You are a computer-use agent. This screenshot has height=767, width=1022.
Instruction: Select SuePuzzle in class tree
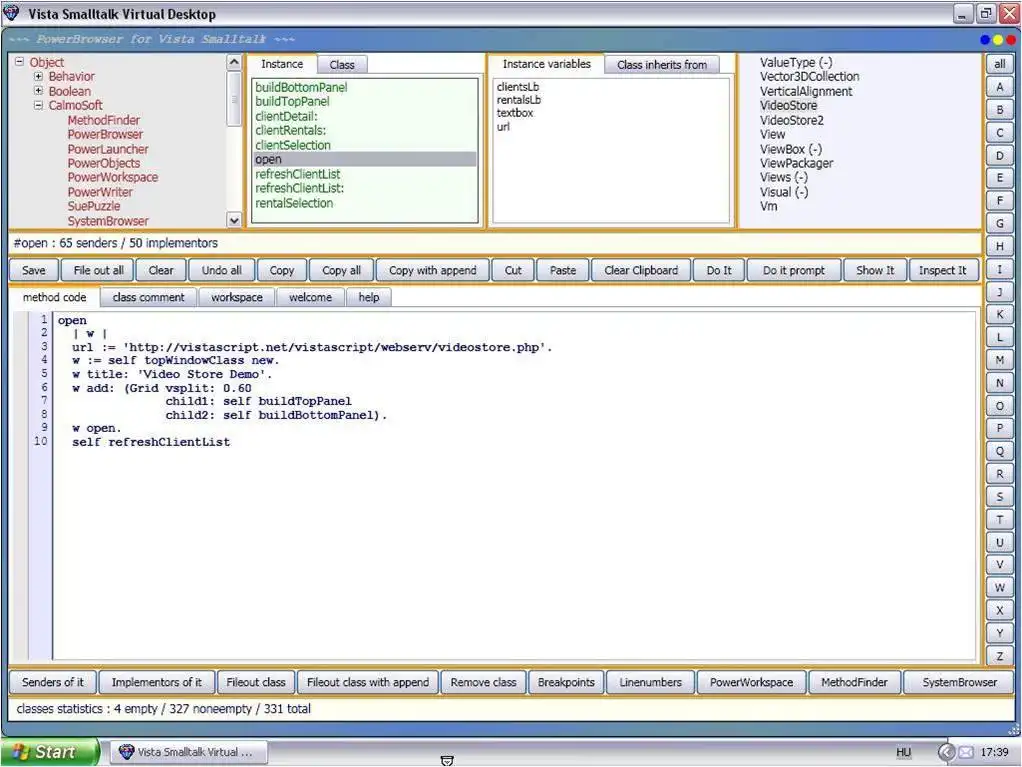[94, 206]
